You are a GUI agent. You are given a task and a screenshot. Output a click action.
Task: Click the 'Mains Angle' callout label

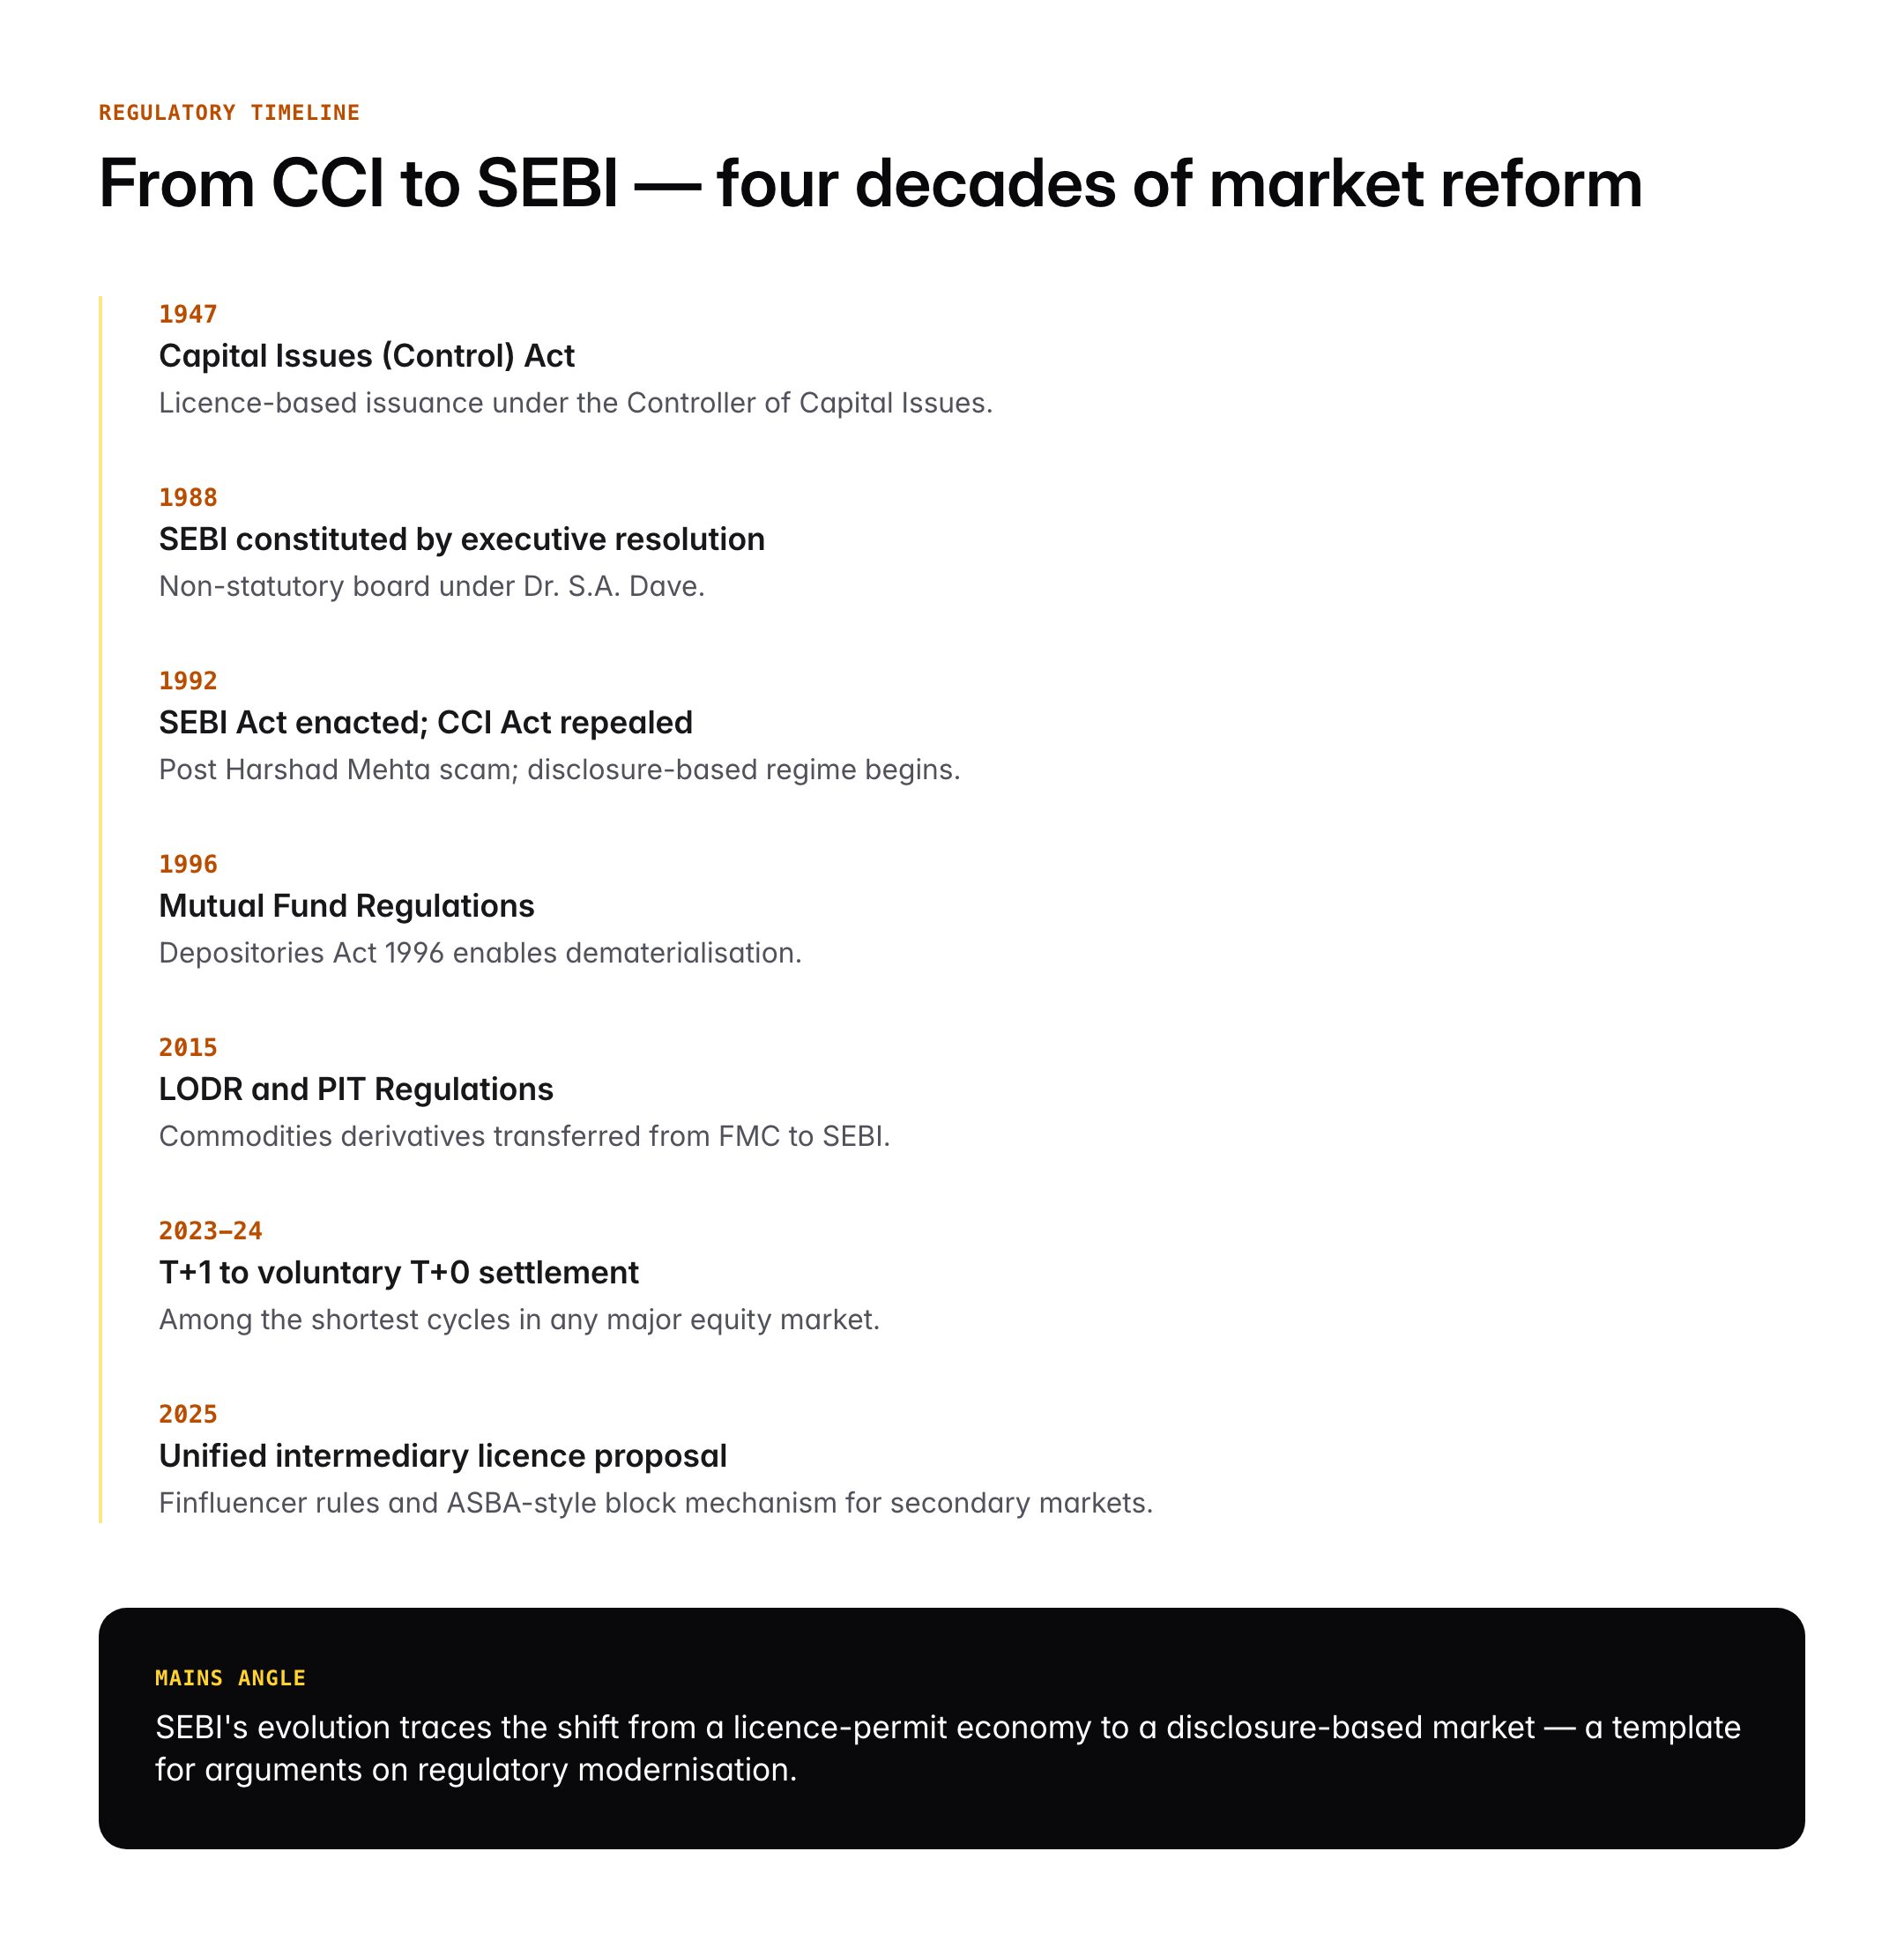point(230,1678)
